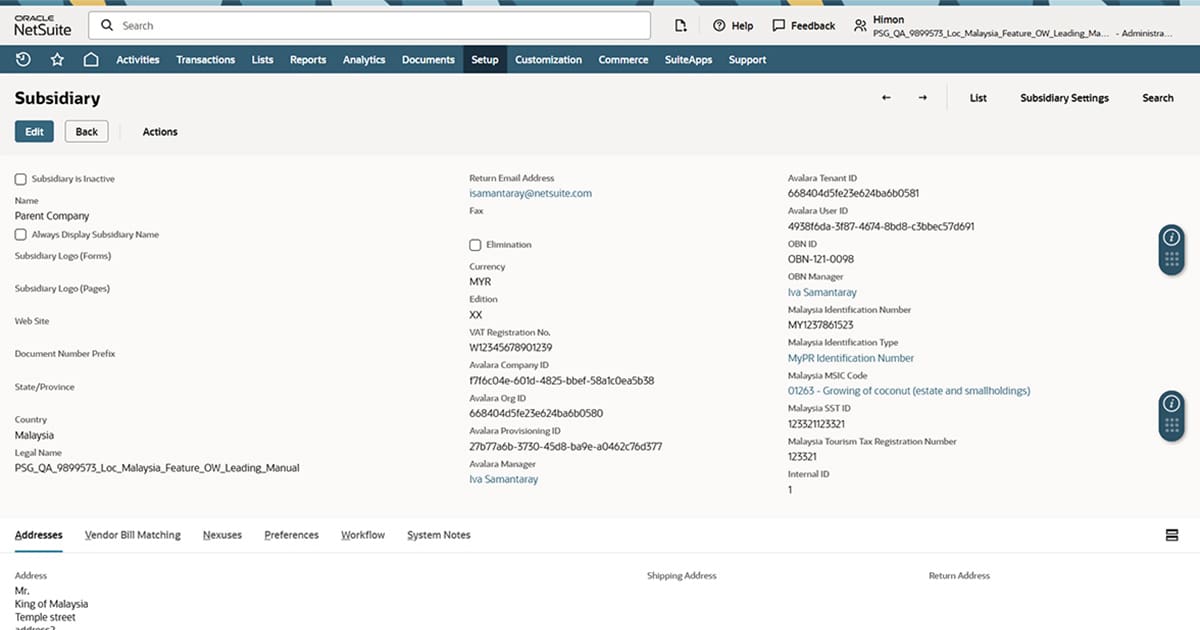Switch to the Nexuses subtab
The height and width of the screenshot is (630, 1200).
point(222,535)
